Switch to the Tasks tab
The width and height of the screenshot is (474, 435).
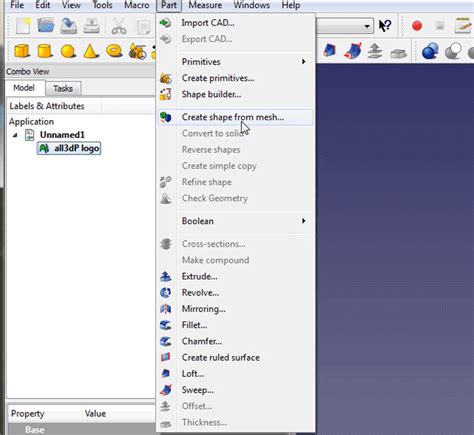point(63,88)
